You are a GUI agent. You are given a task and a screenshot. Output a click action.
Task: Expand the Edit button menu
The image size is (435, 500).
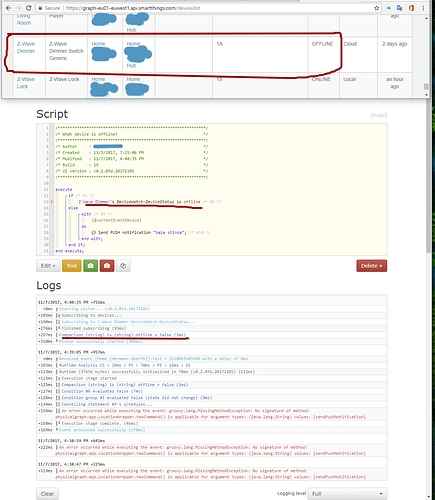click(x=48, y=266)
